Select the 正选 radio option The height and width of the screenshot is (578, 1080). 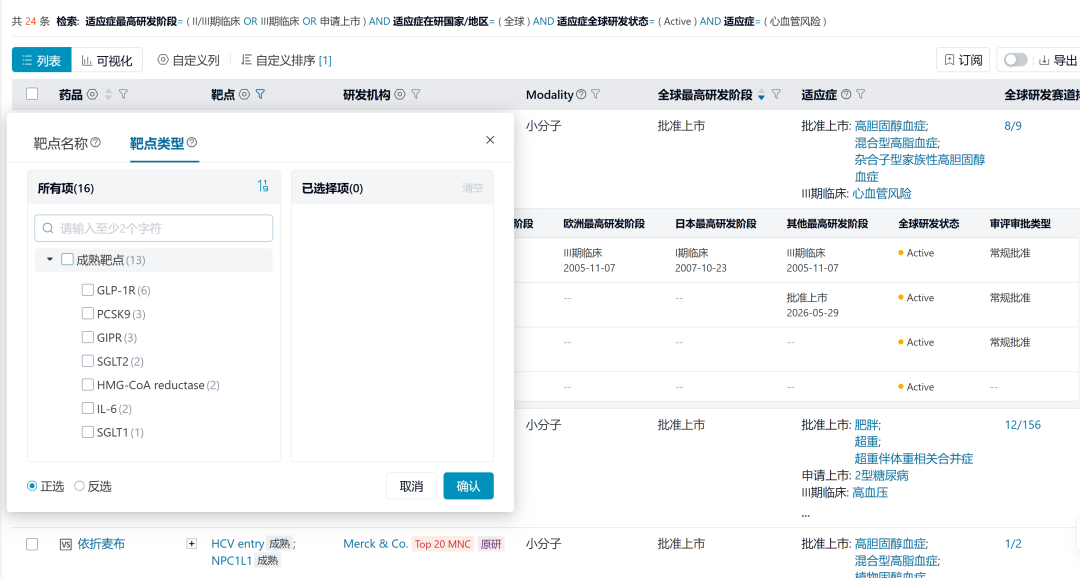(32, 486)
